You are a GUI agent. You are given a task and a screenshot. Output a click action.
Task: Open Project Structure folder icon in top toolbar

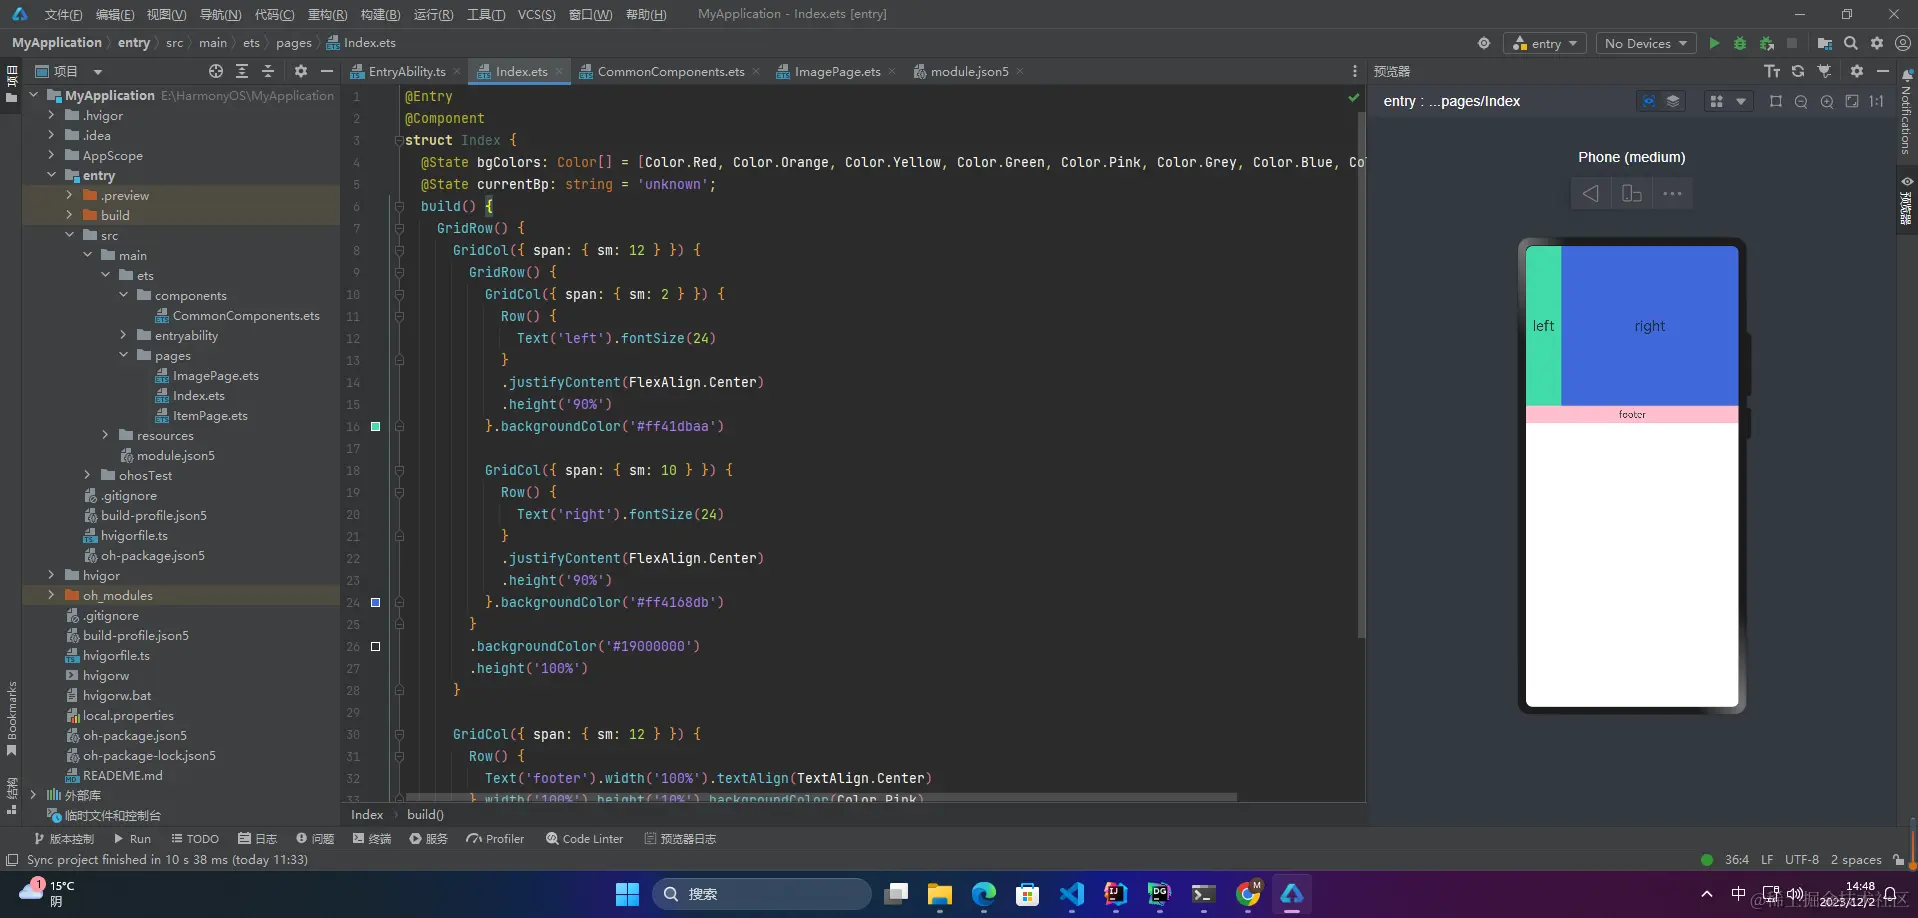[1825, 43]
